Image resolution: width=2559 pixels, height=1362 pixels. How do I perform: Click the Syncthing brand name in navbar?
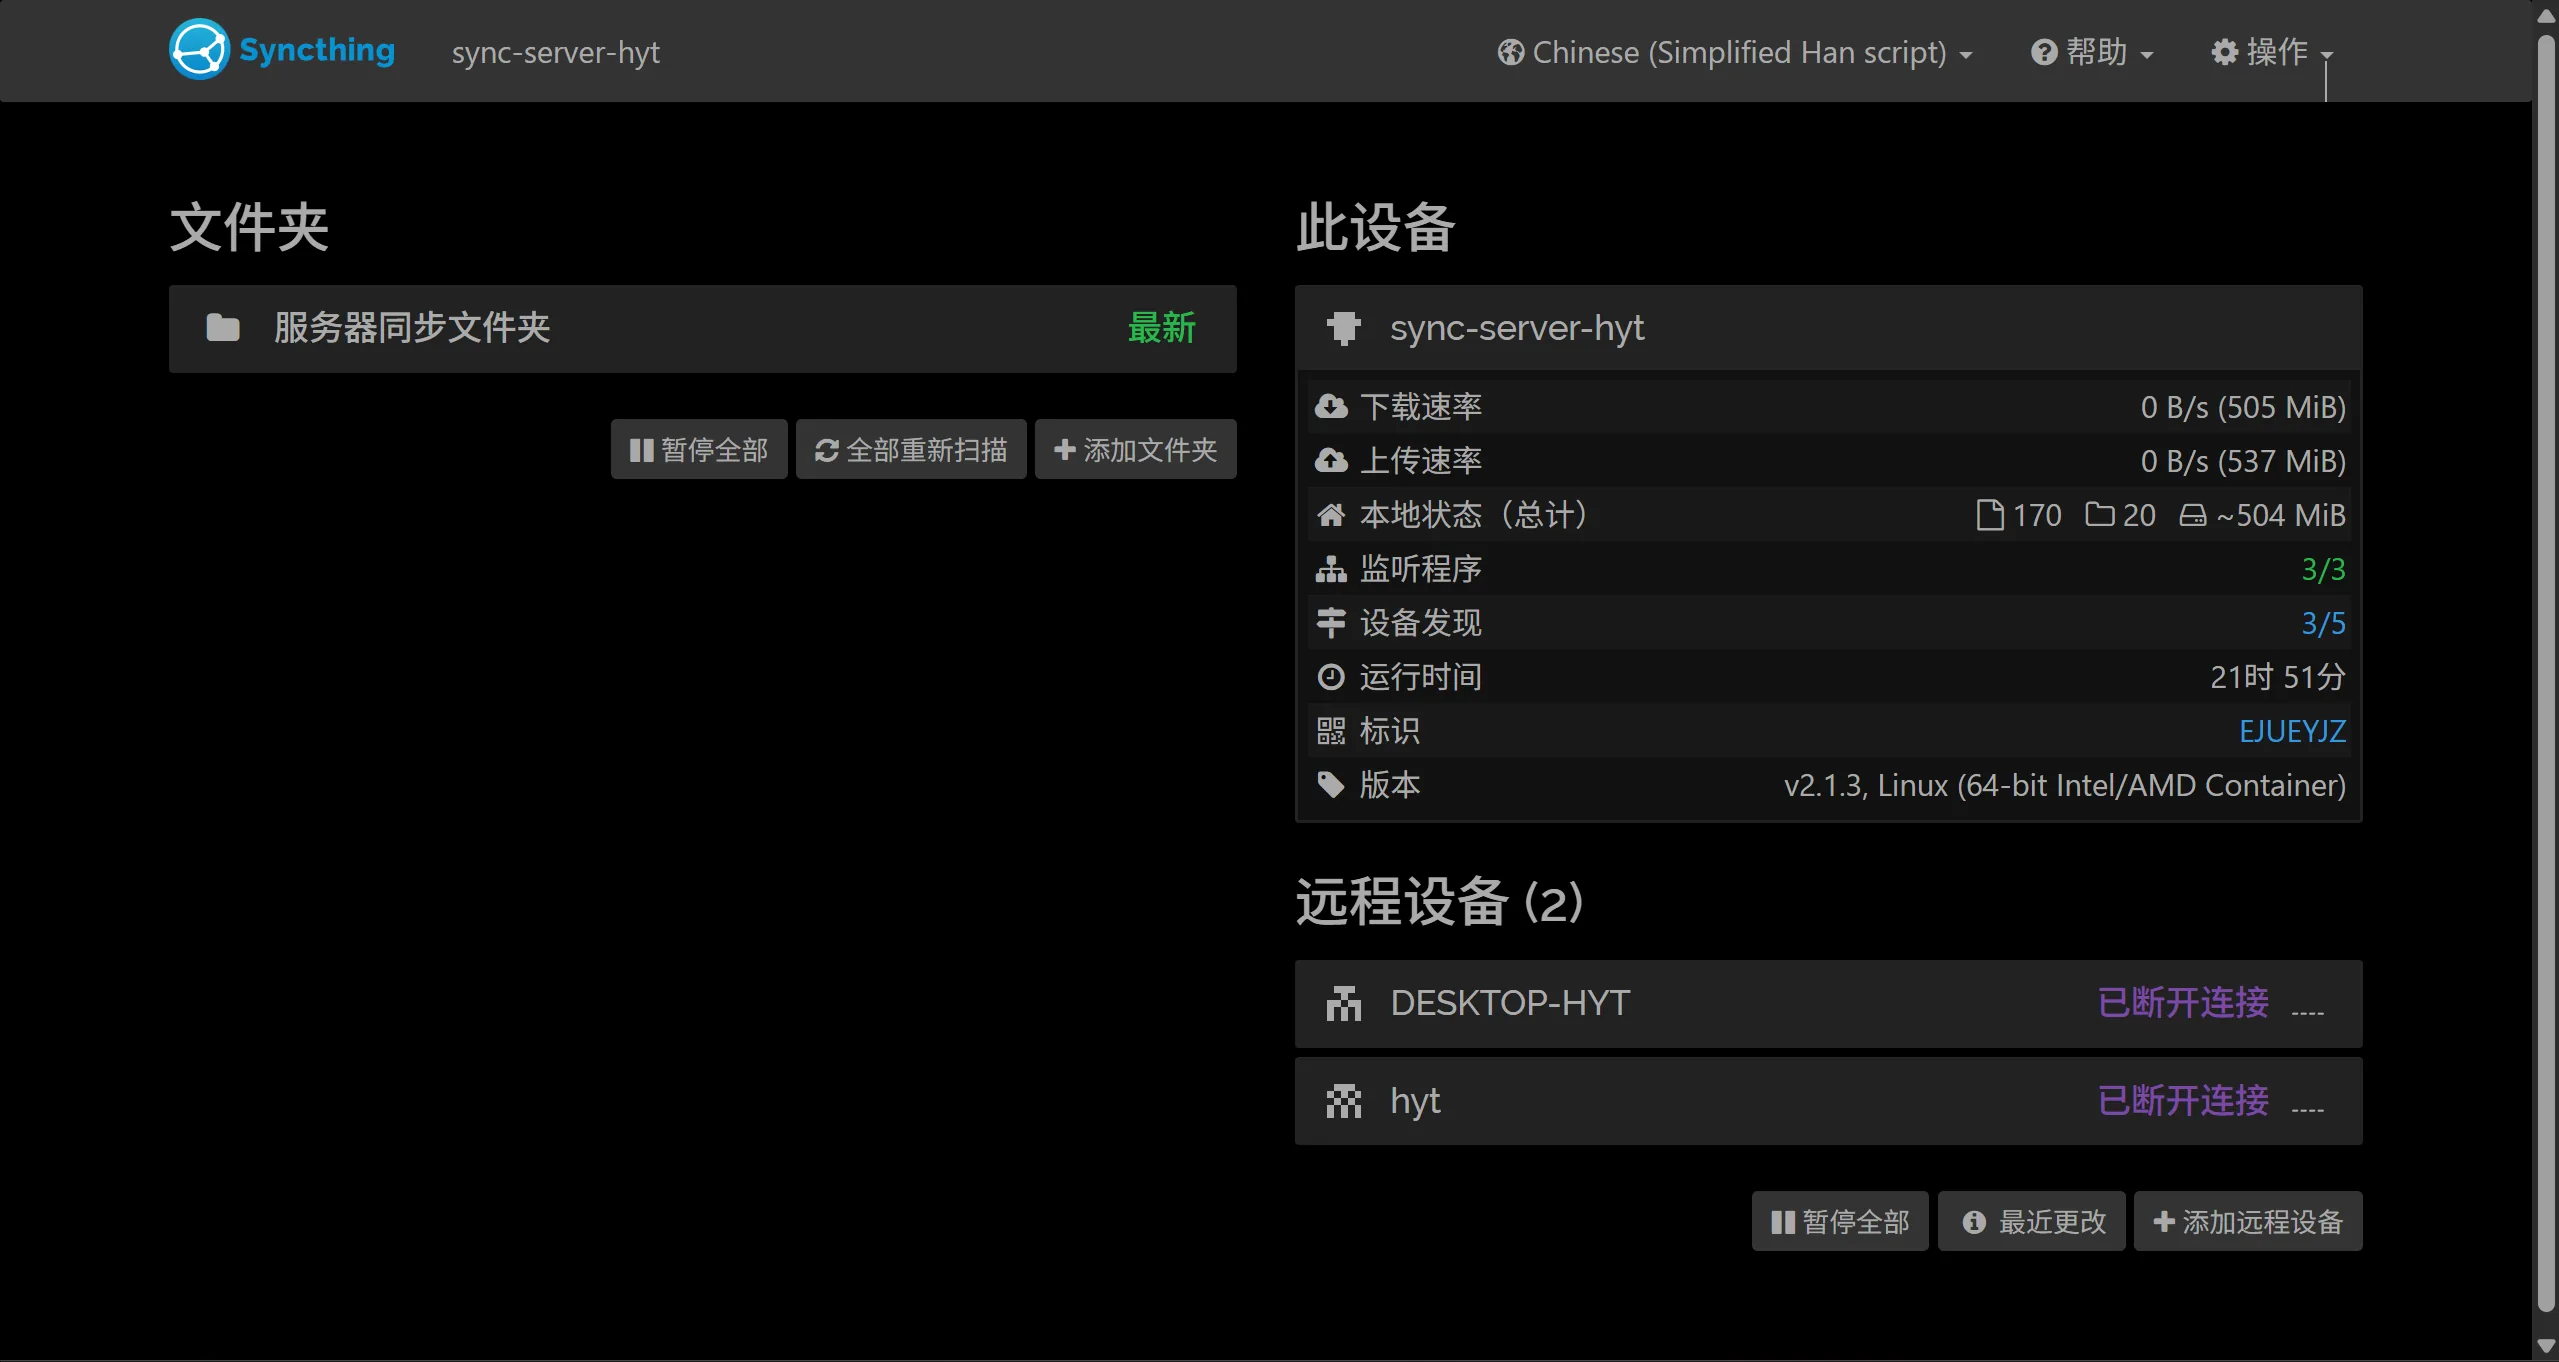[x=317, y=50]
